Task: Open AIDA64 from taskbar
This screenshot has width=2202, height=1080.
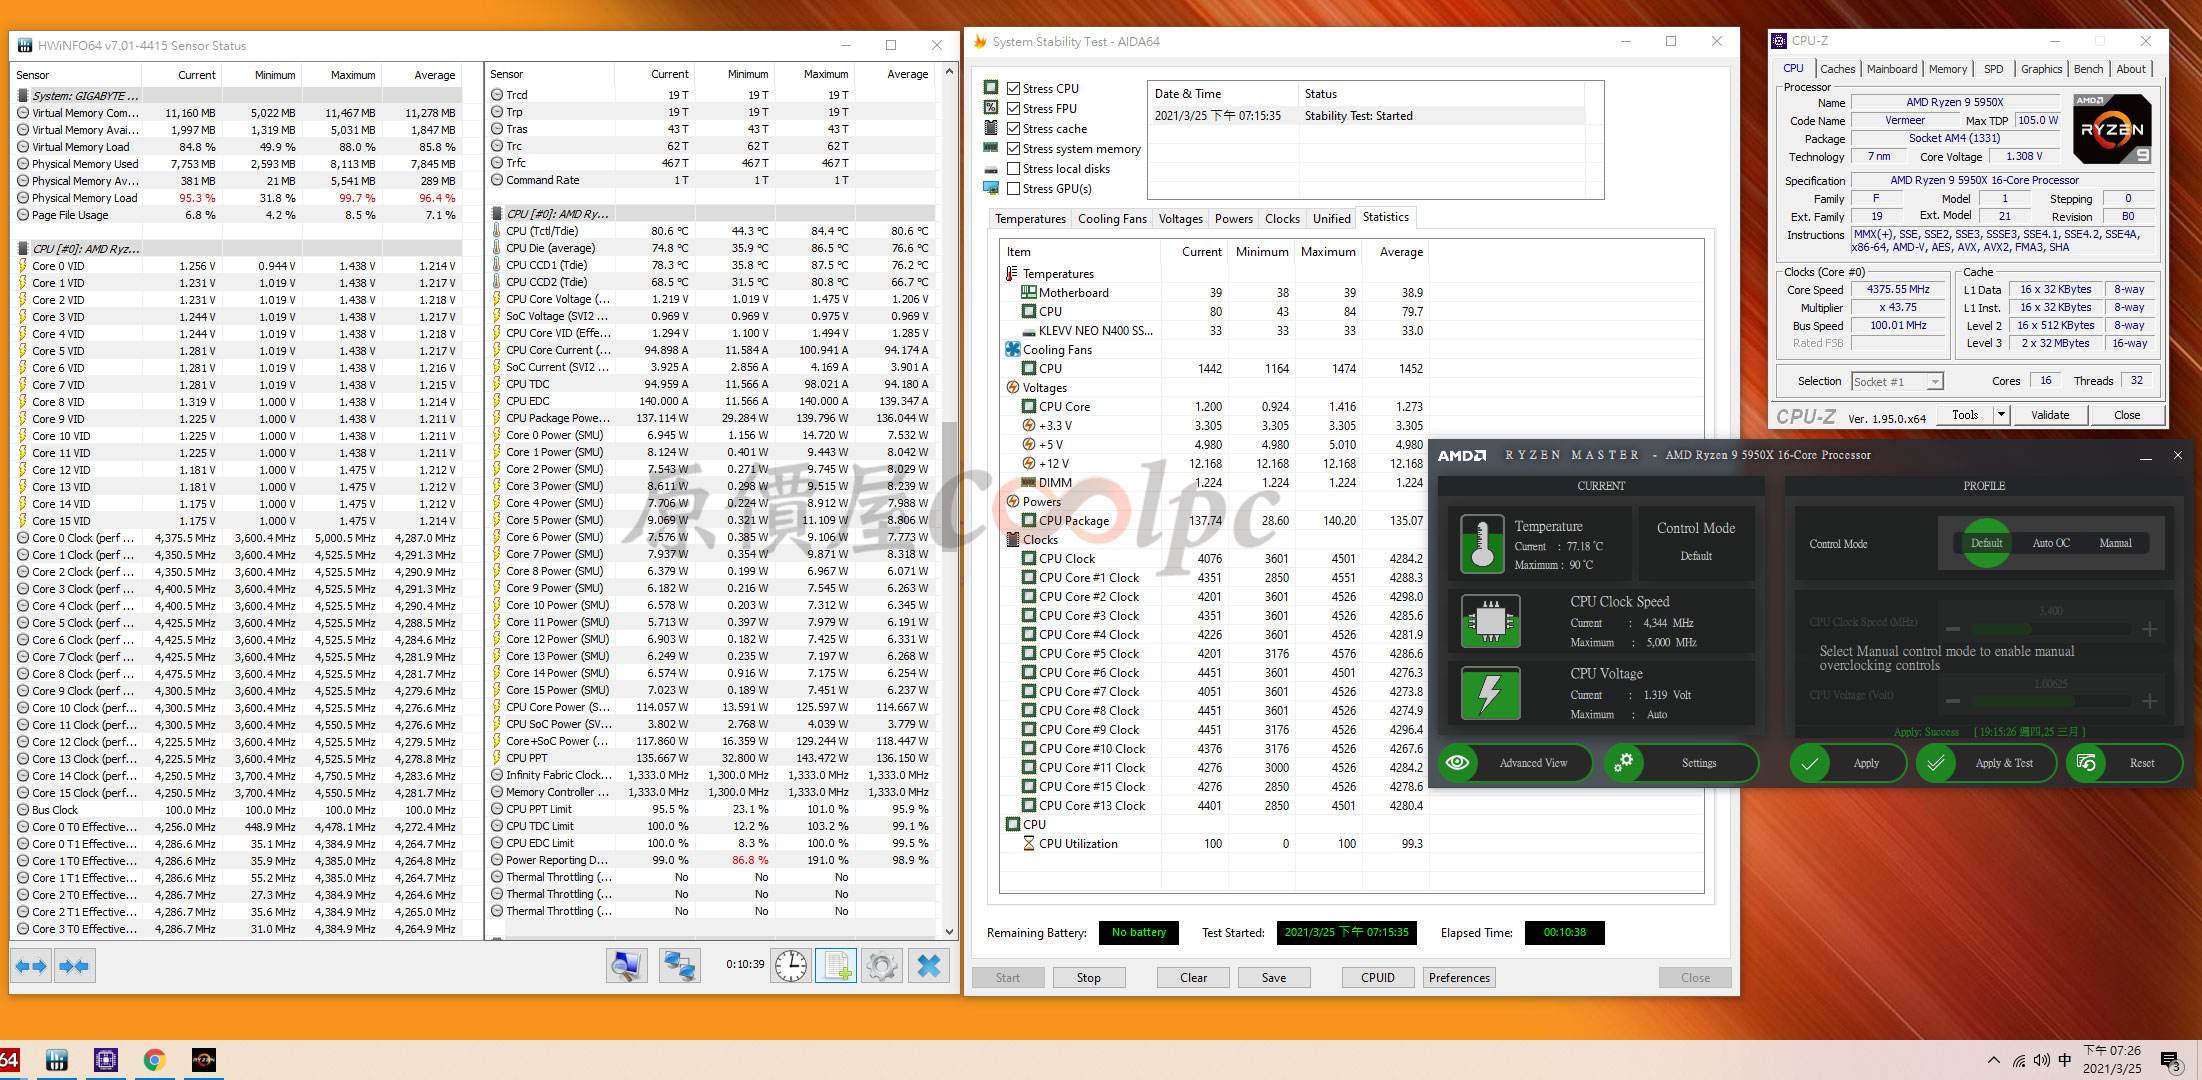Action: tap(9, 1060)
